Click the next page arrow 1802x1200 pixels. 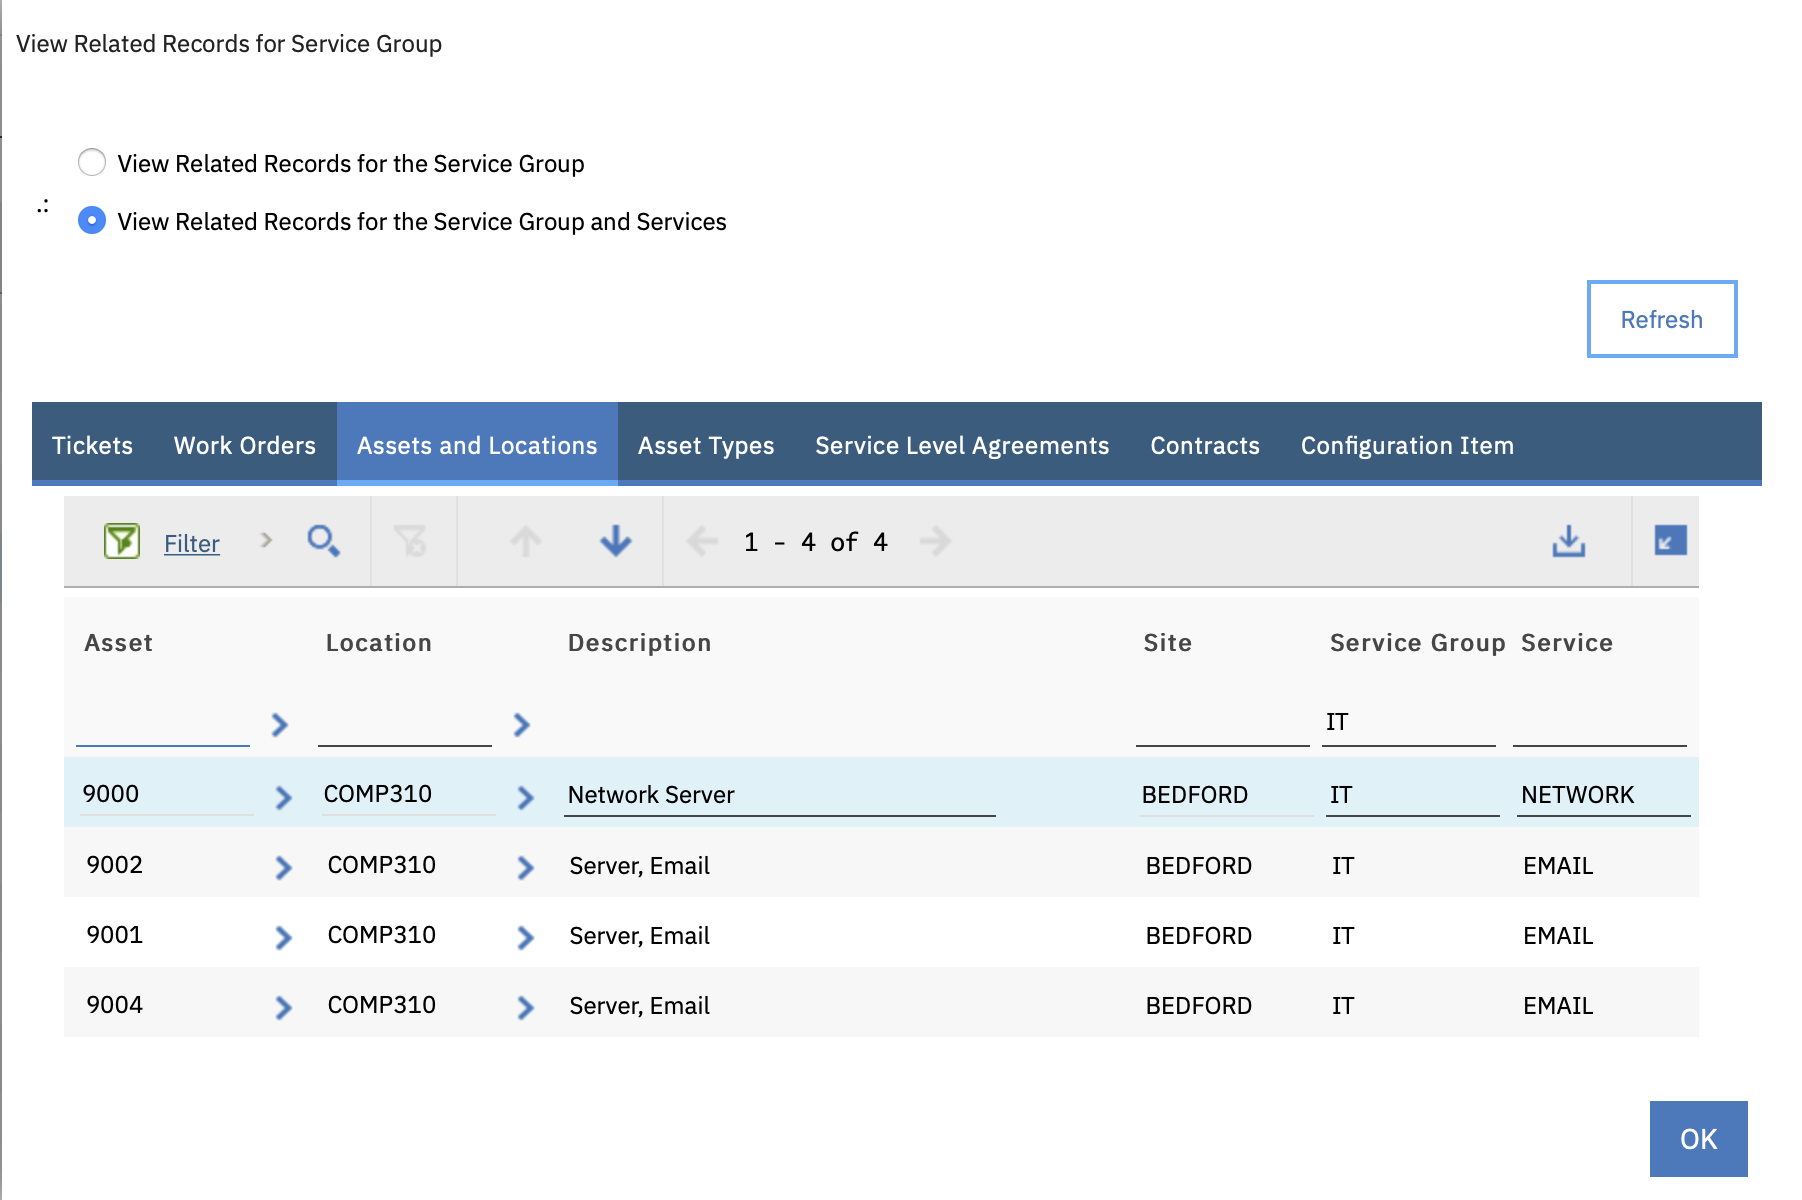point(936,541)
